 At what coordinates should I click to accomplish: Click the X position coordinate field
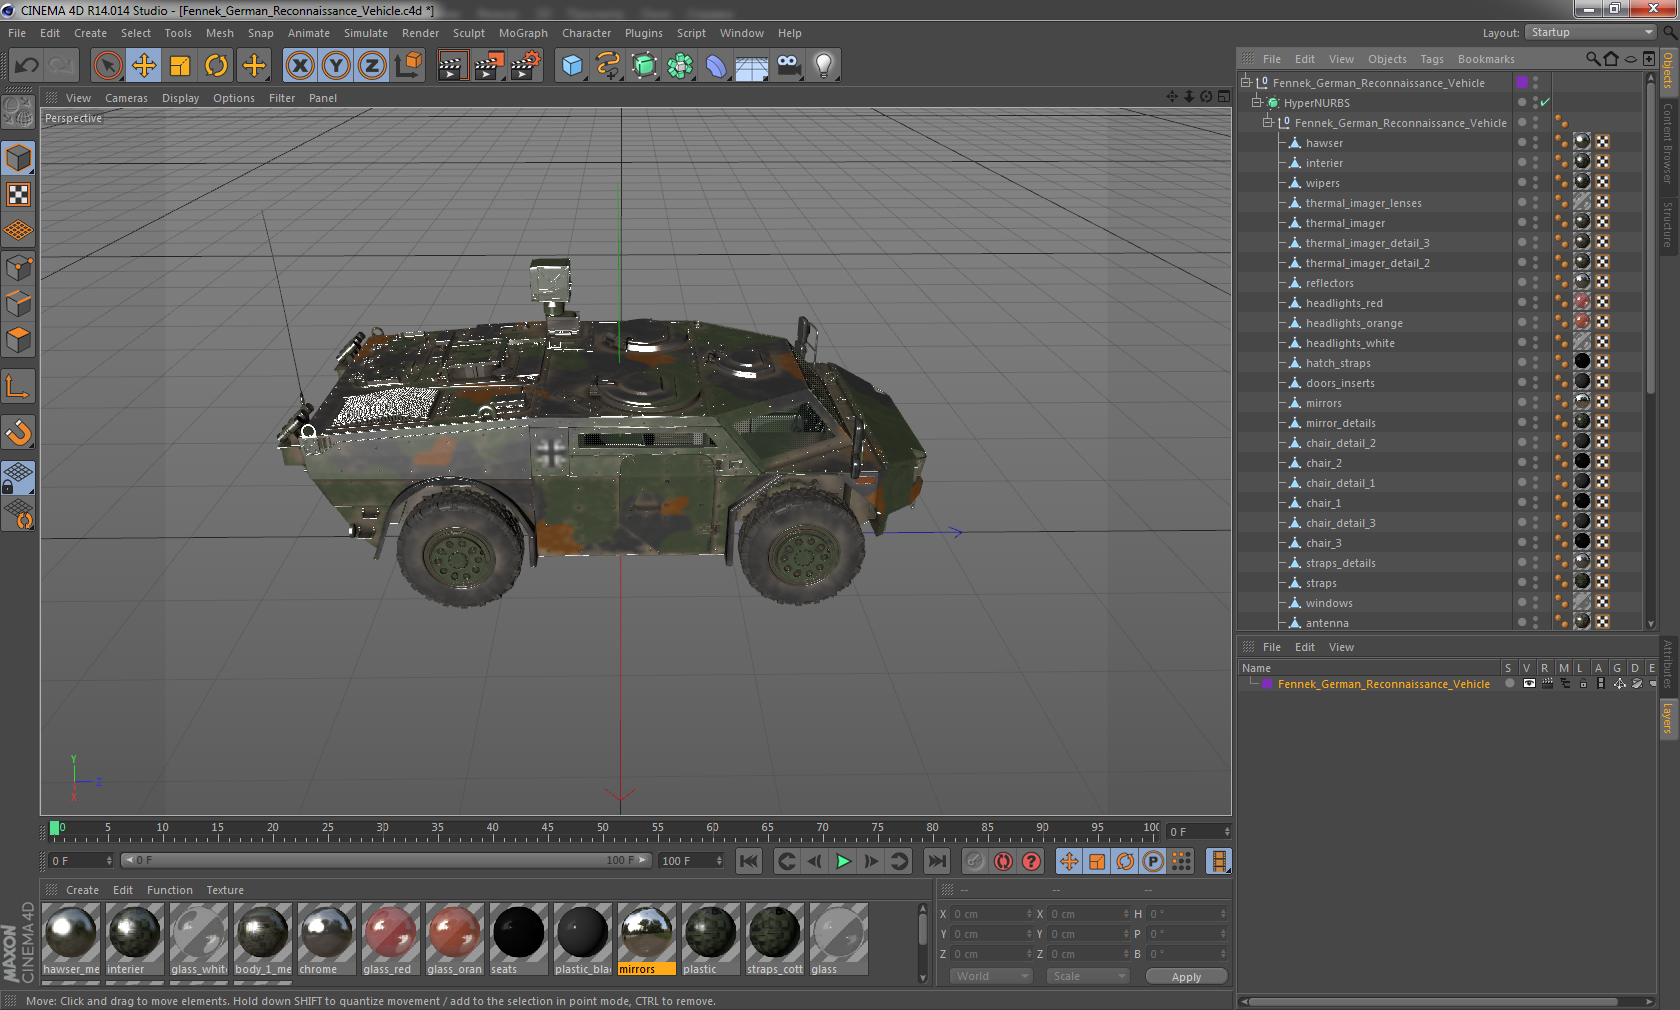point(990,914)
